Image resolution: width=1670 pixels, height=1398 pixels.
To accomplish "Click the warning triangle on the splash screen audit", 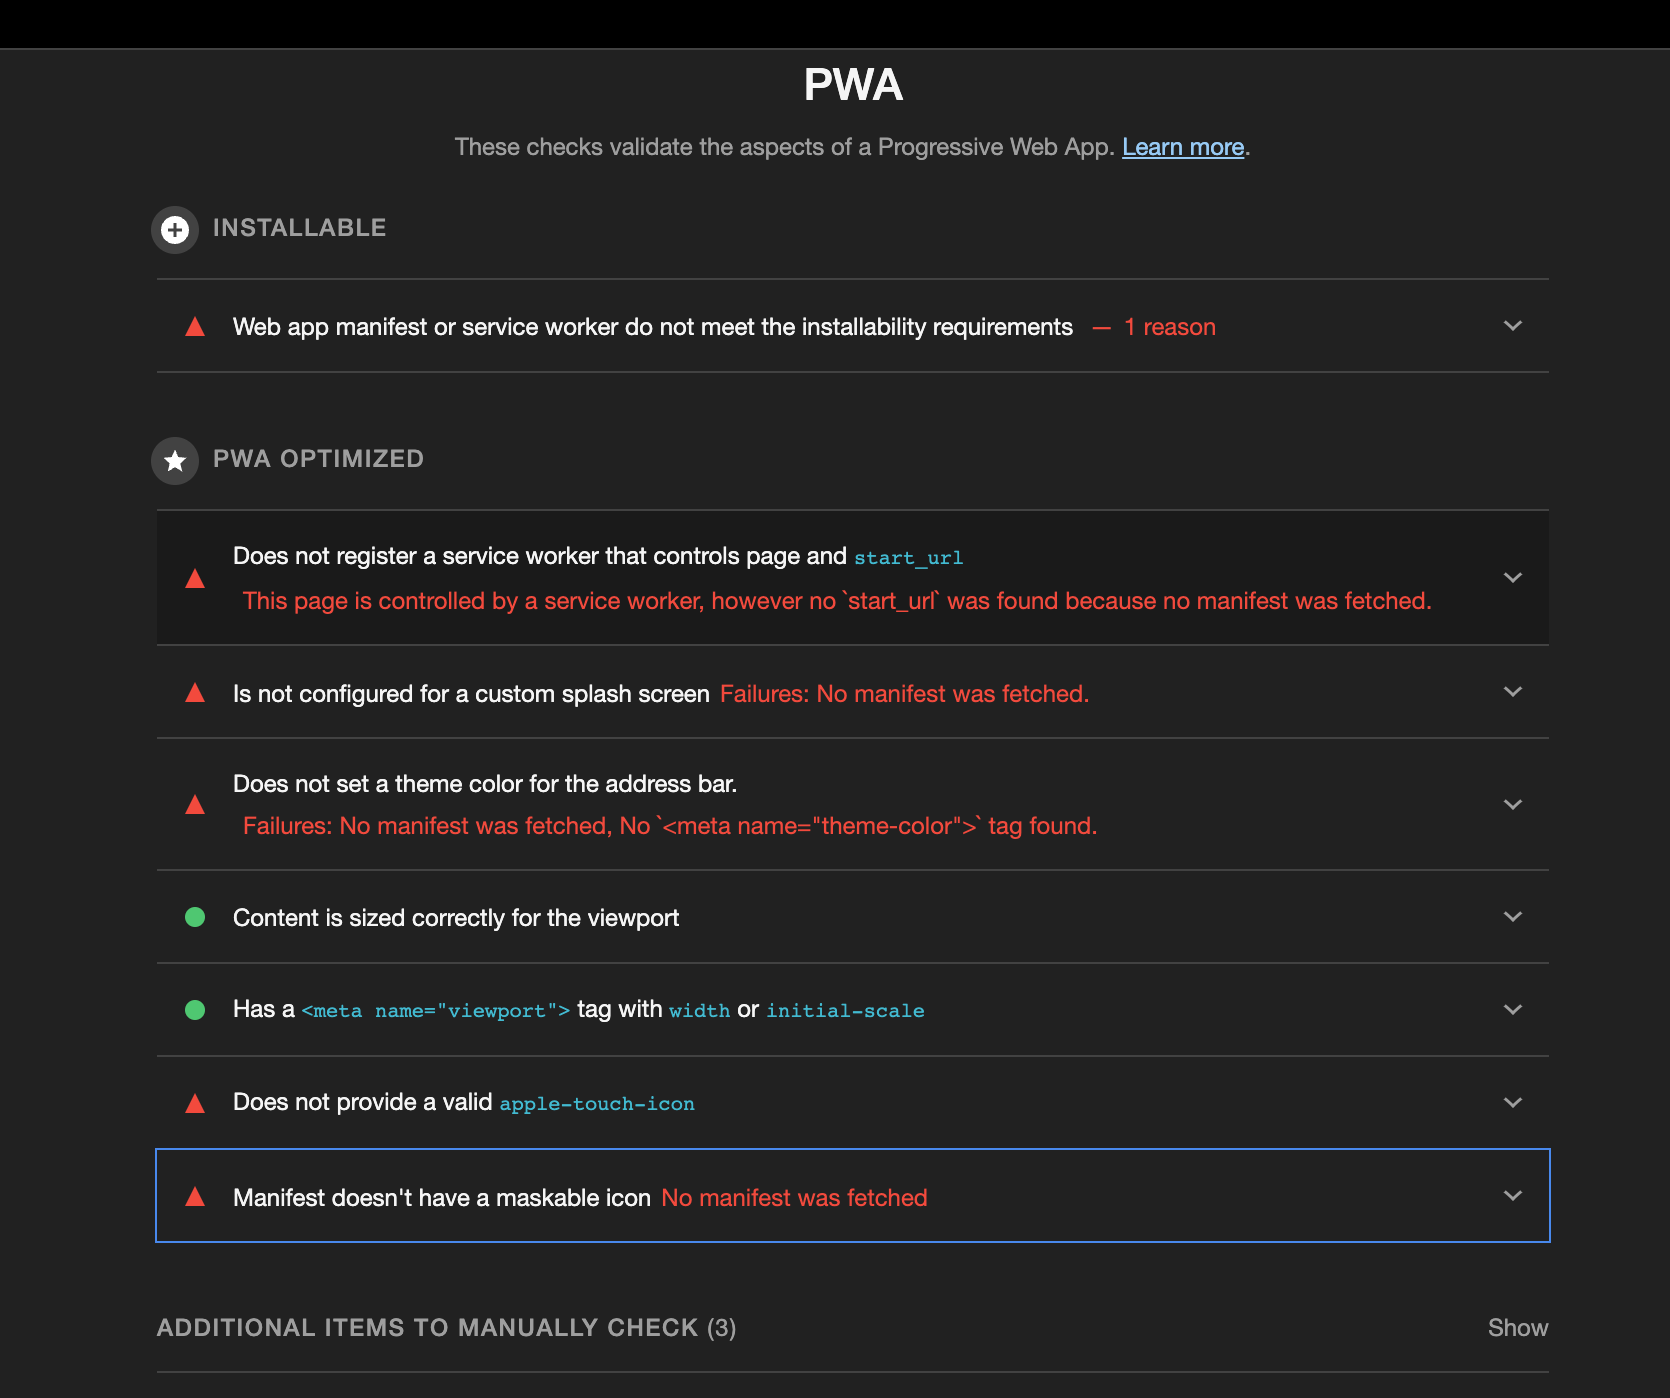I will [195, 693].
